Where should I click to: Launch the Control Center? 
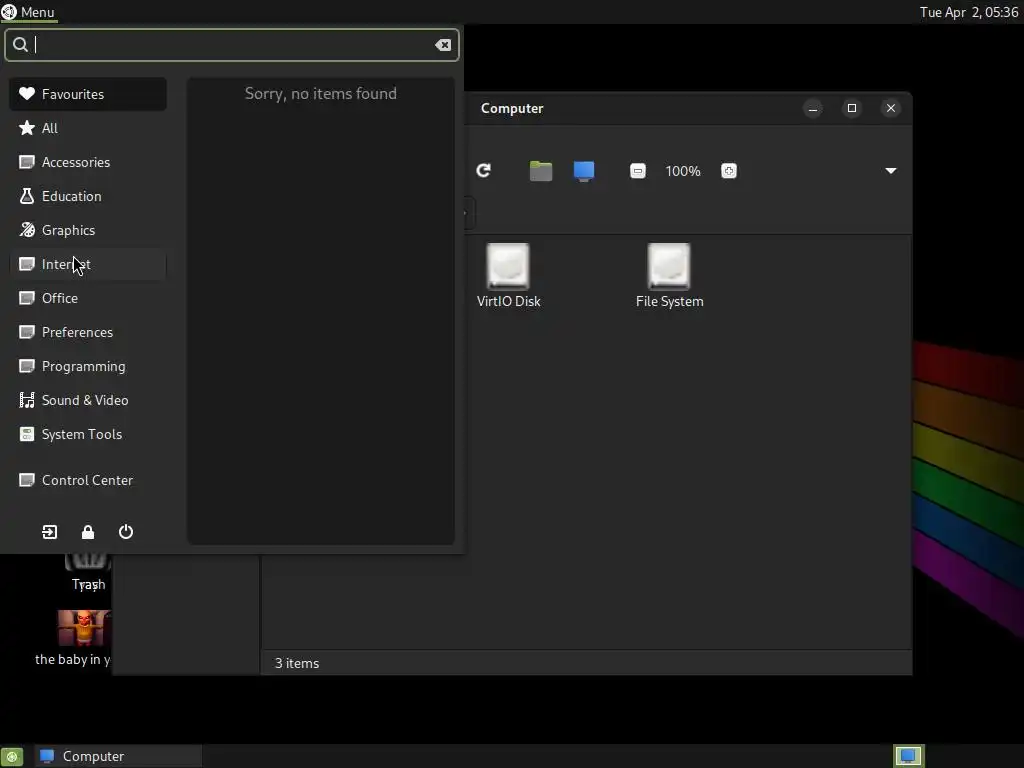coord(88,480)
